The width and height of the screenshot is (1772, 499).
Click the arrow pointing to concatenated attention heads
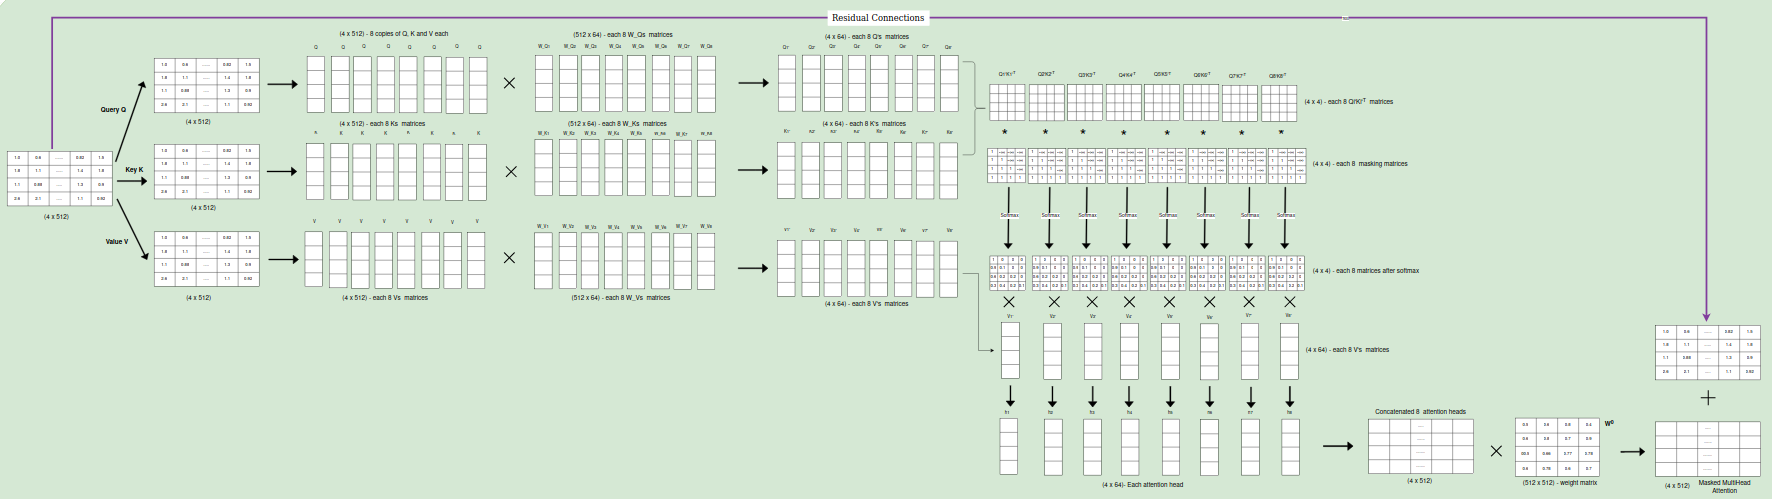tap(1337, 446)
